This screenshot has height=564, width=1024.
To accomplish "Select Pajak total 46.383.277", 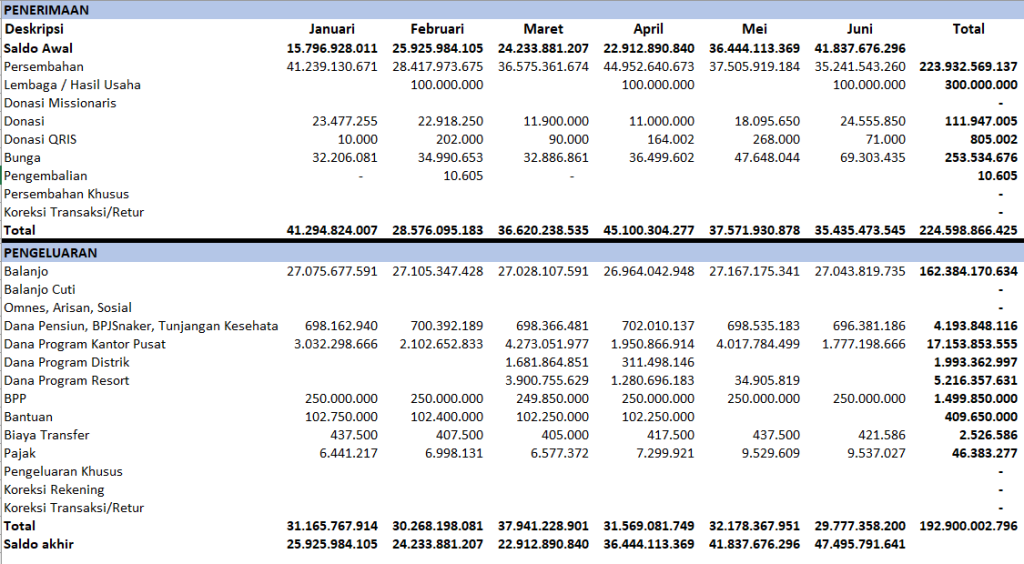I will pos(984,453).
